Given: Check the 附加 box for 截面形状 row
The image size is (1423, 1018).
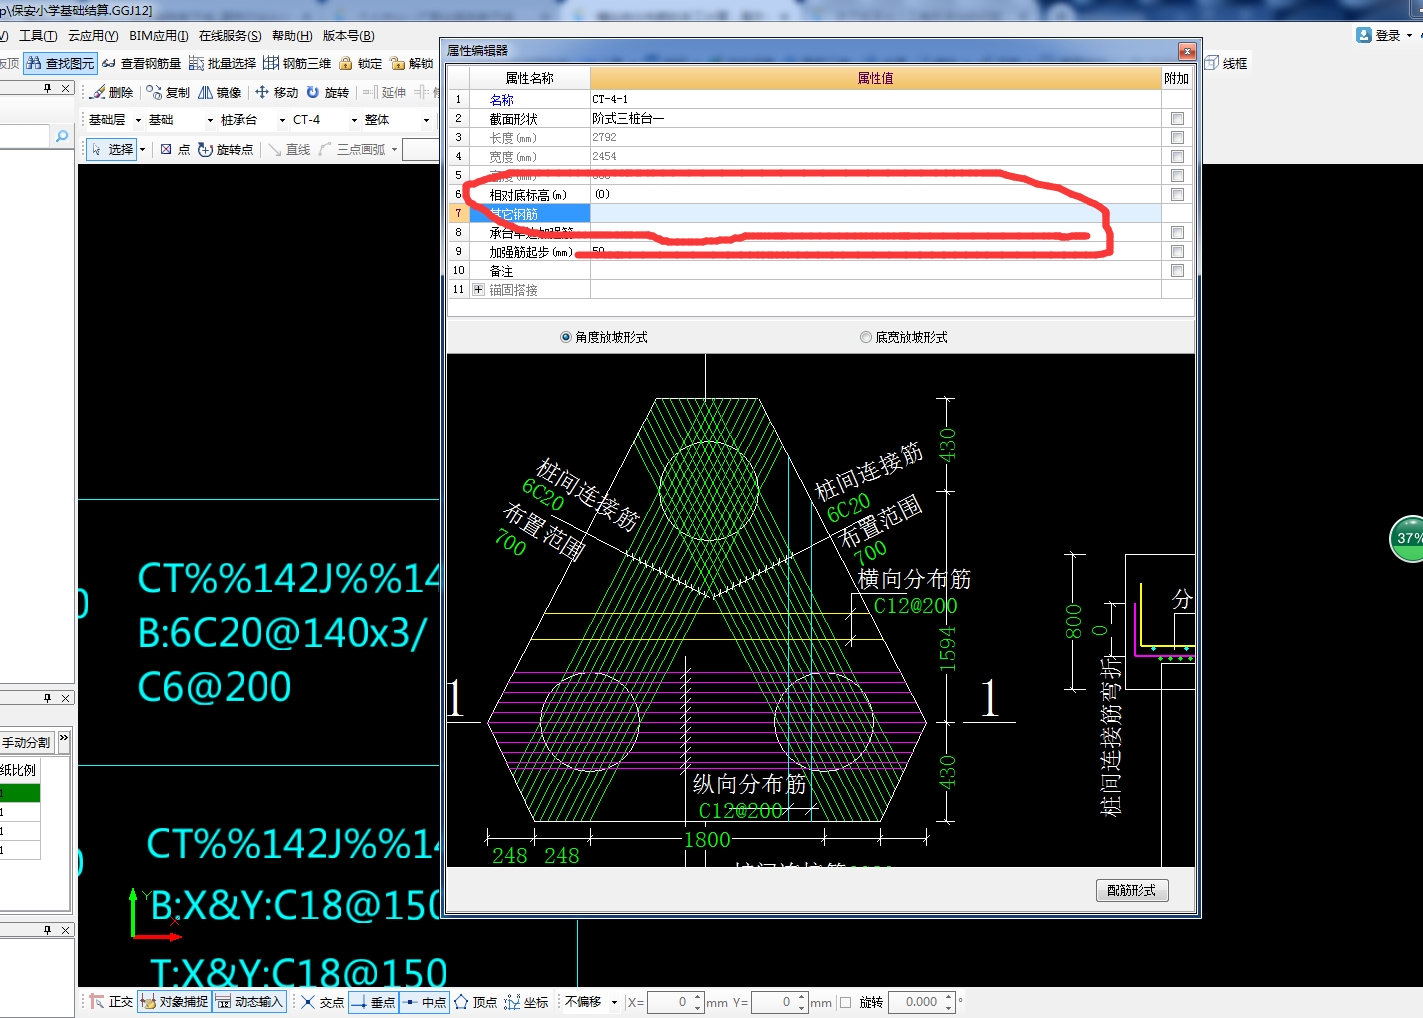Looking at the screenshot, I should pyautogui.click(x=1177, y=118).
